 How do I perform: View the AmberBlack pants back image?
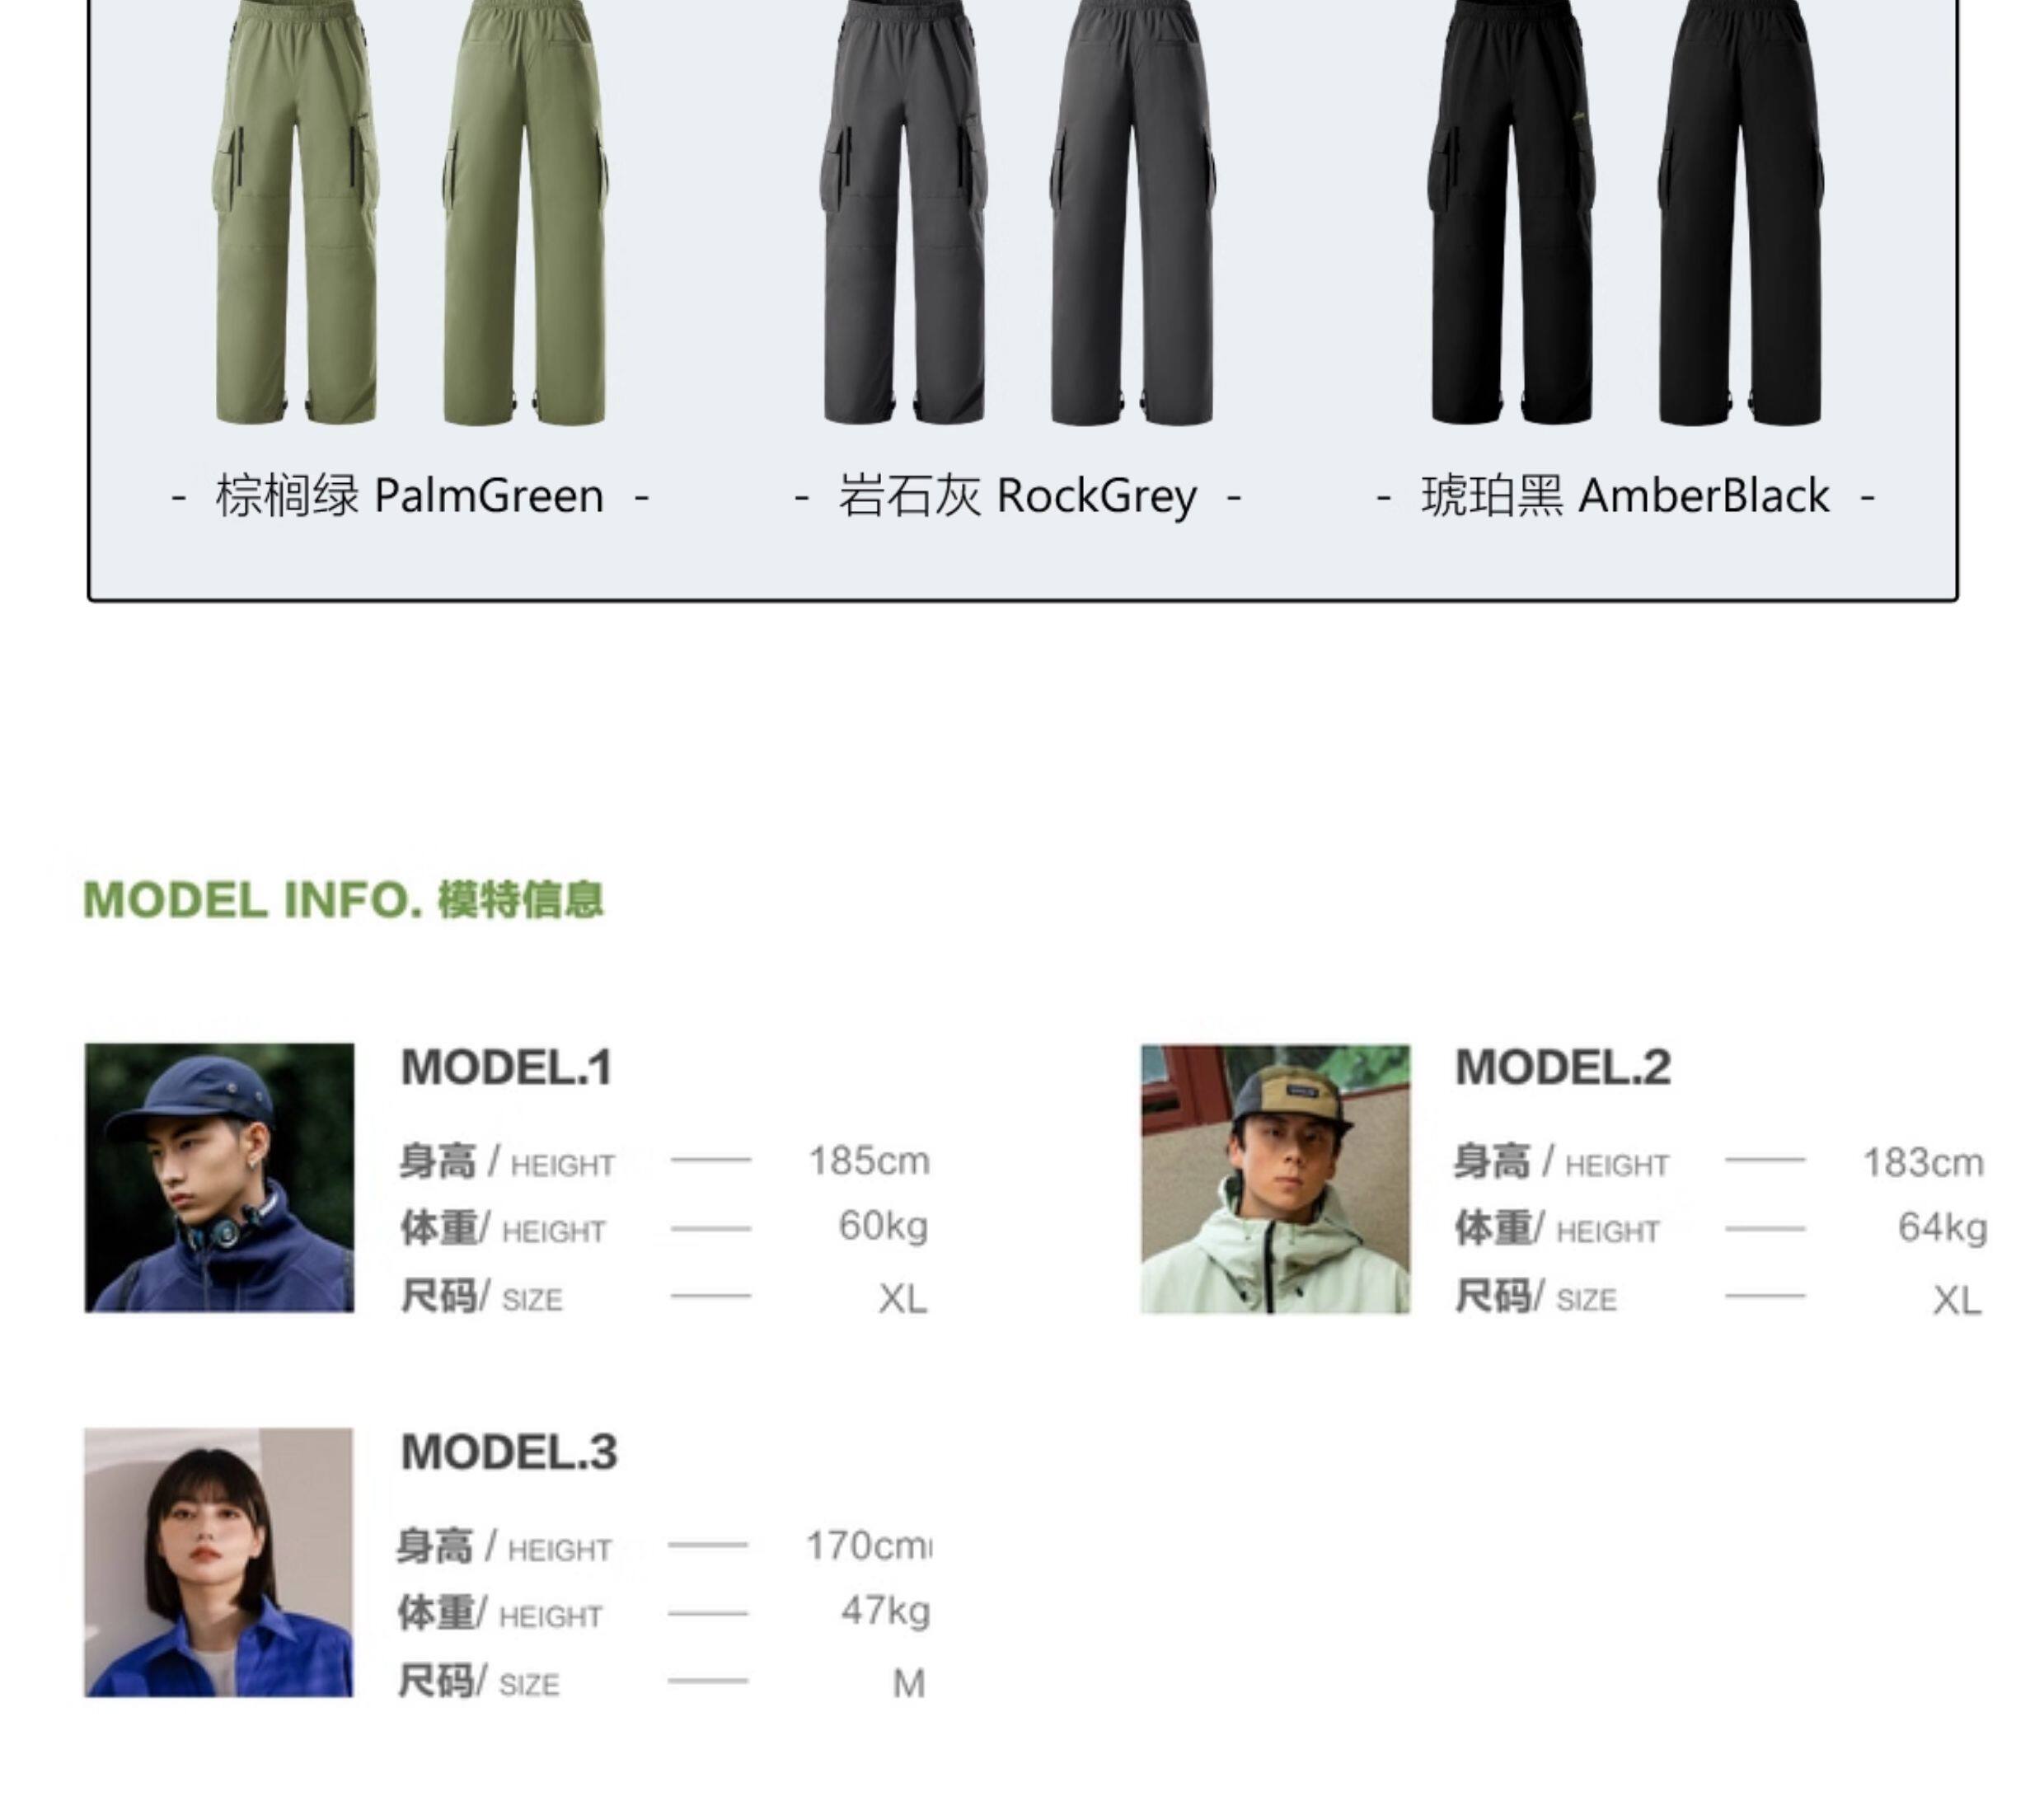(1741, 212)
